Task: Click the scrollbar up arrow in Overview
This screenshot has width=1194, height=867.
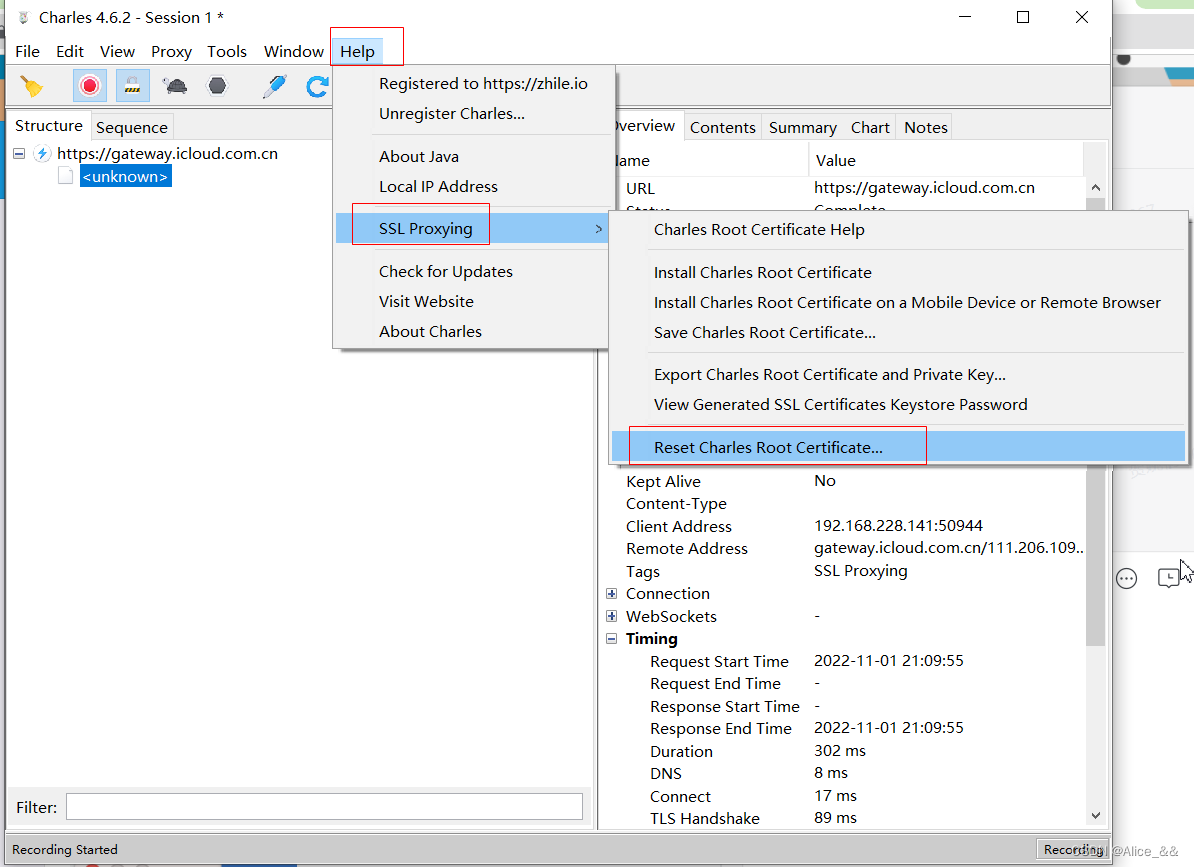Action: pyautogui.click(x=1096, y=187)
